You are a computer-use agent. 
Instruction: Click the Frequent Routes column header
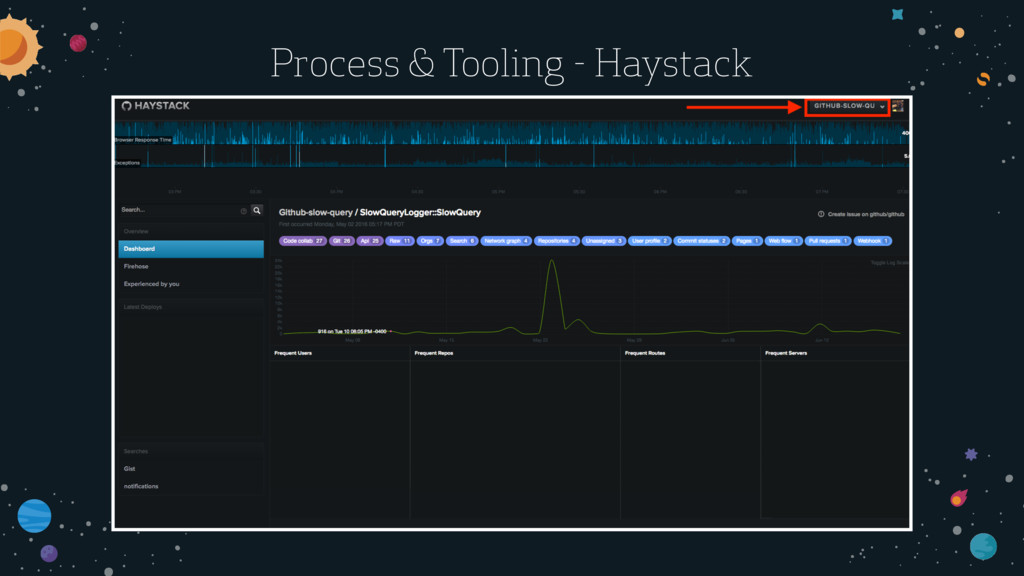pos(645,353)
